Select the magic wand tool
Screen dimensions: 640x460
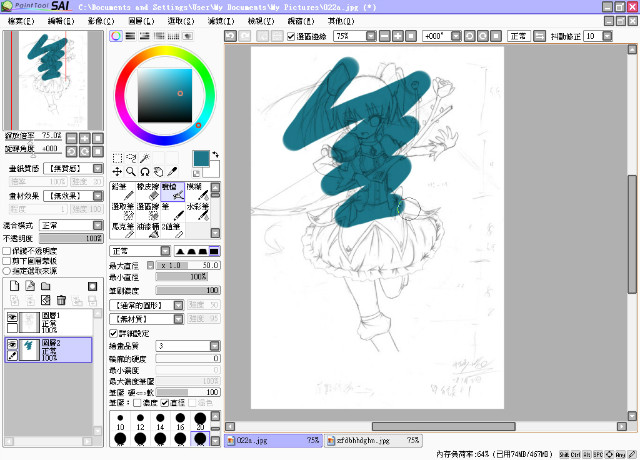pyautogui.click(x=145, y=158)
